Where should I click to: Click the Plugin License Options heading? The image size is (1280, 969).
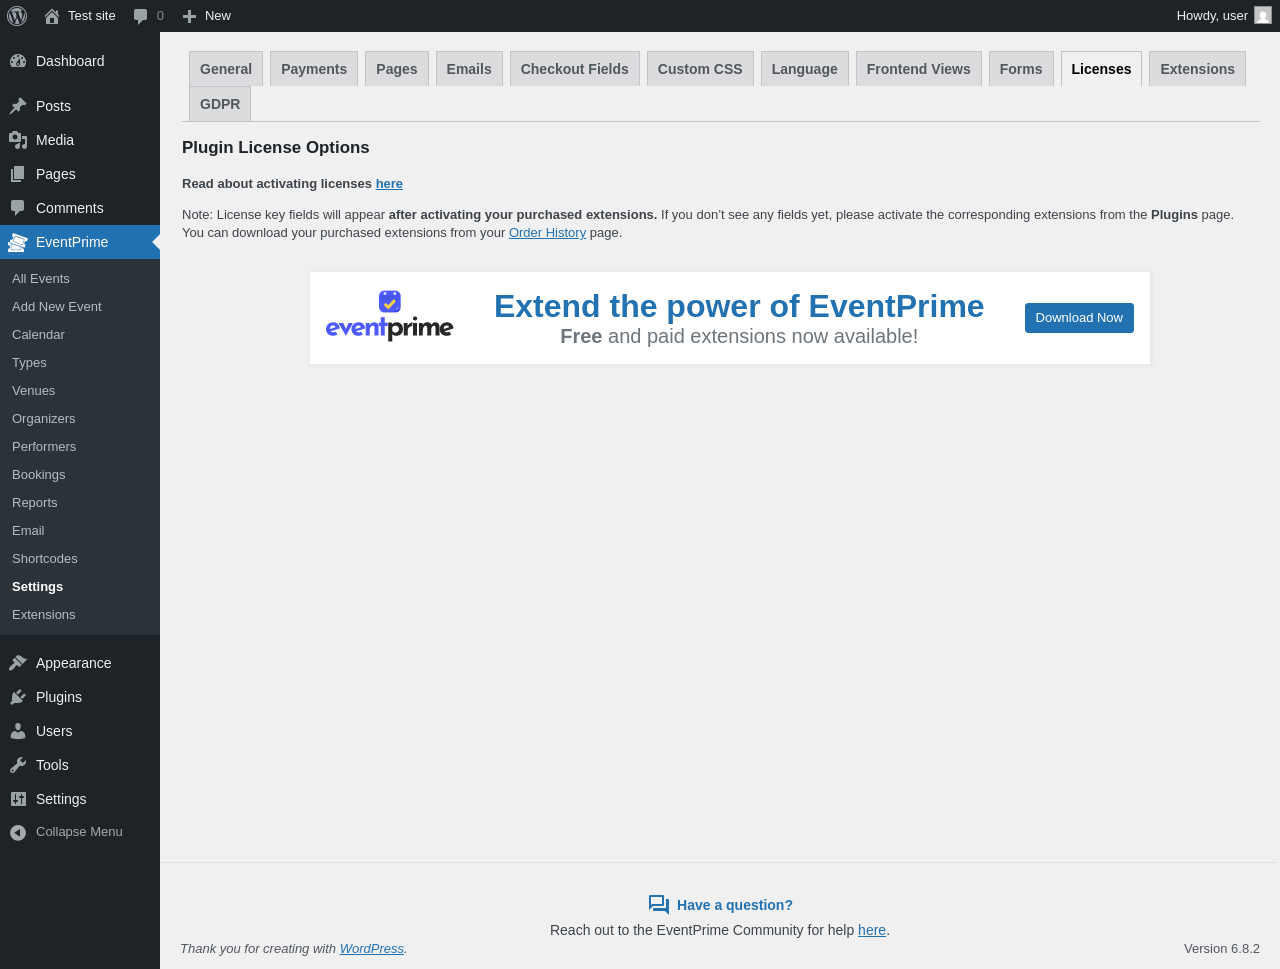click(276, 148)
